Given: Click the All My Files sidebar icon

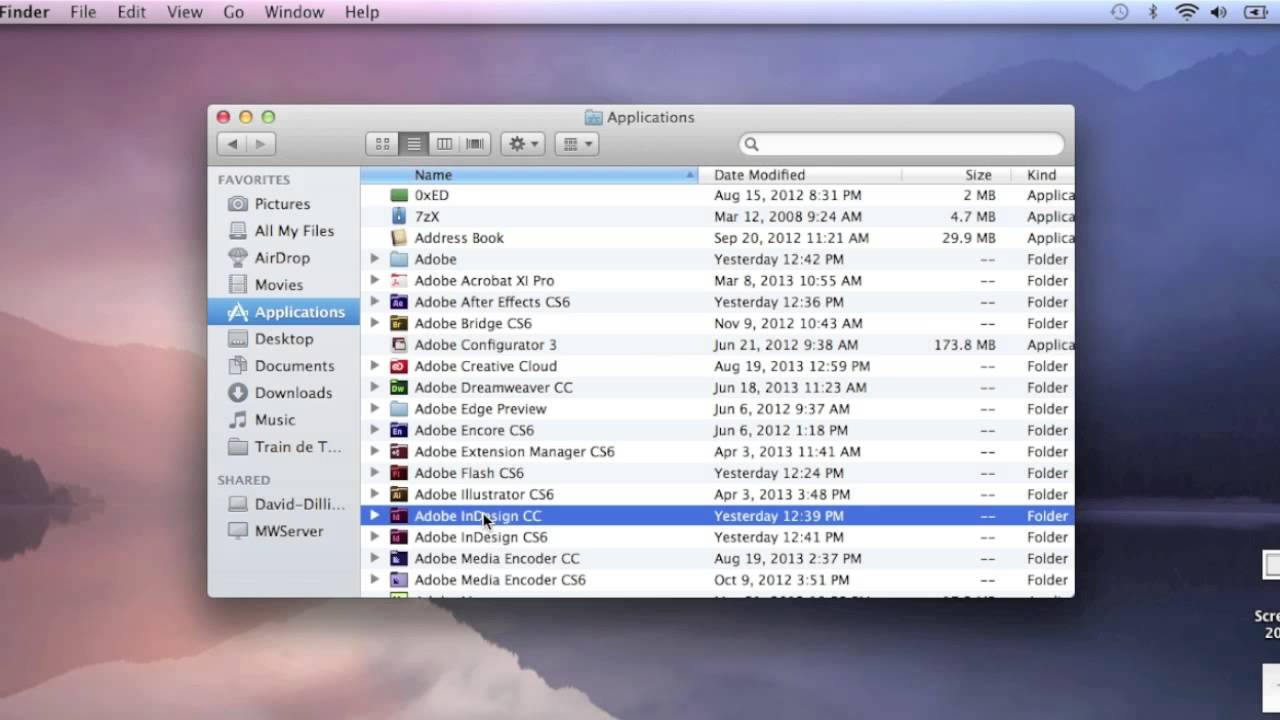Looking at the screenshot, I should point(237,231).
